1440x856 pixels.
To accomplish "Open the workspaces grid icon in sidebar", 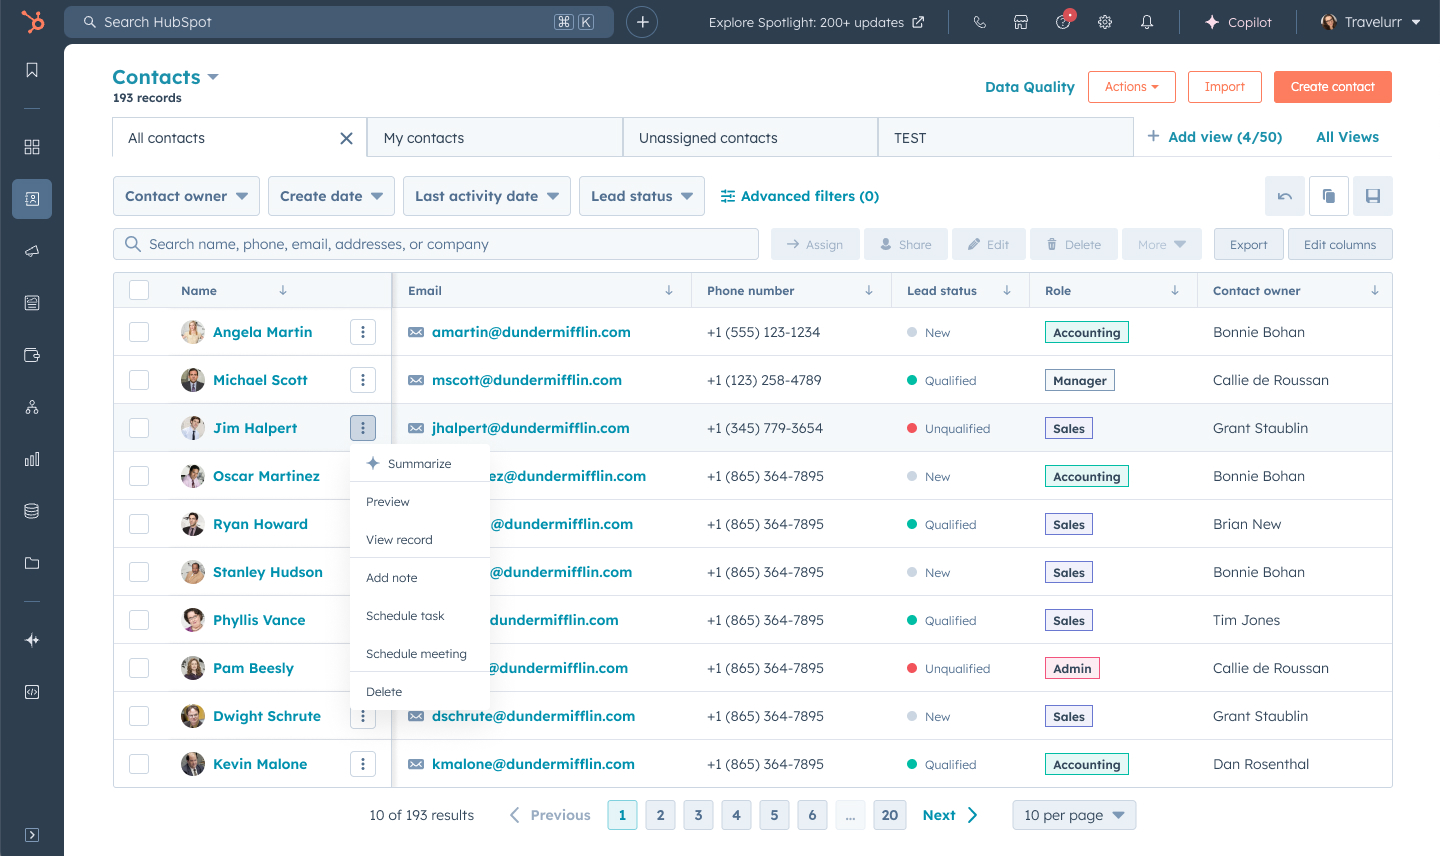I will point(32,147).
